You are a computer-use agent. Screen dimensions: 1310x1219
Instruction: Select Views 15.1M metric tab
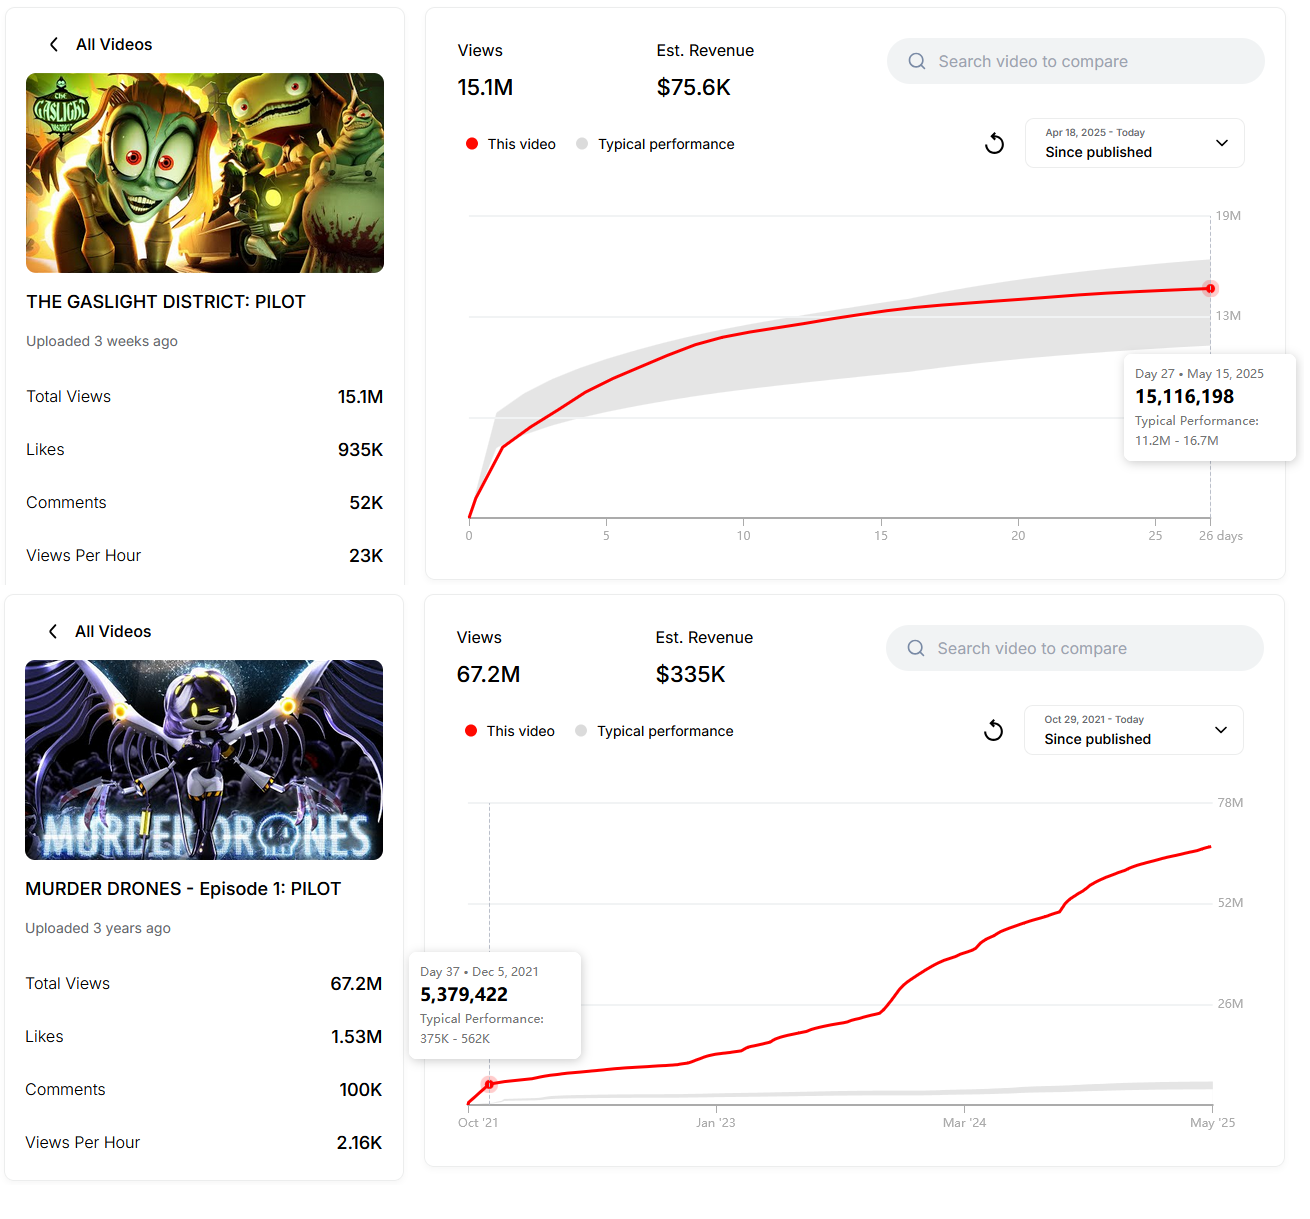coord(485,70)
